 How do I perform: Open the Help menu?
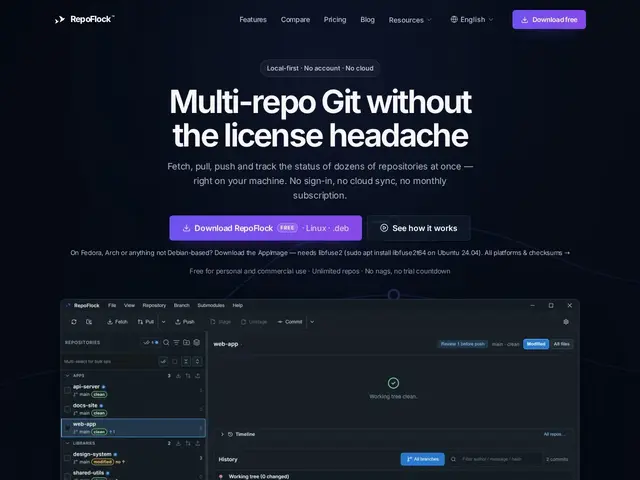(x=238, y=305)
